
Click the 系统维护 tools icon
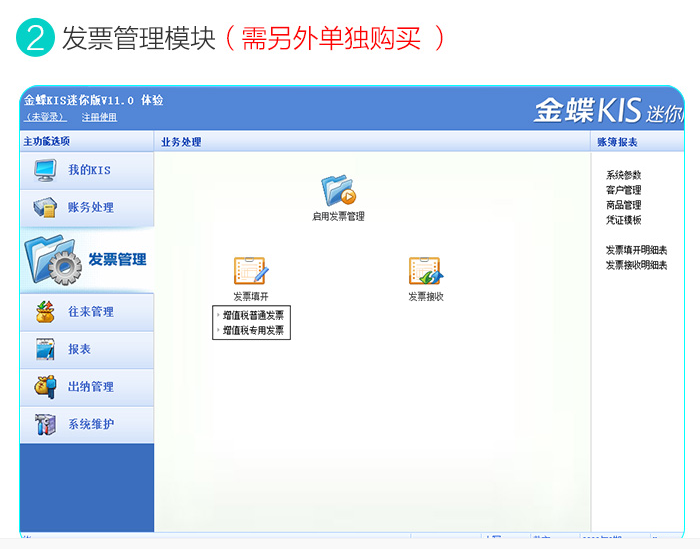point(45,424)
